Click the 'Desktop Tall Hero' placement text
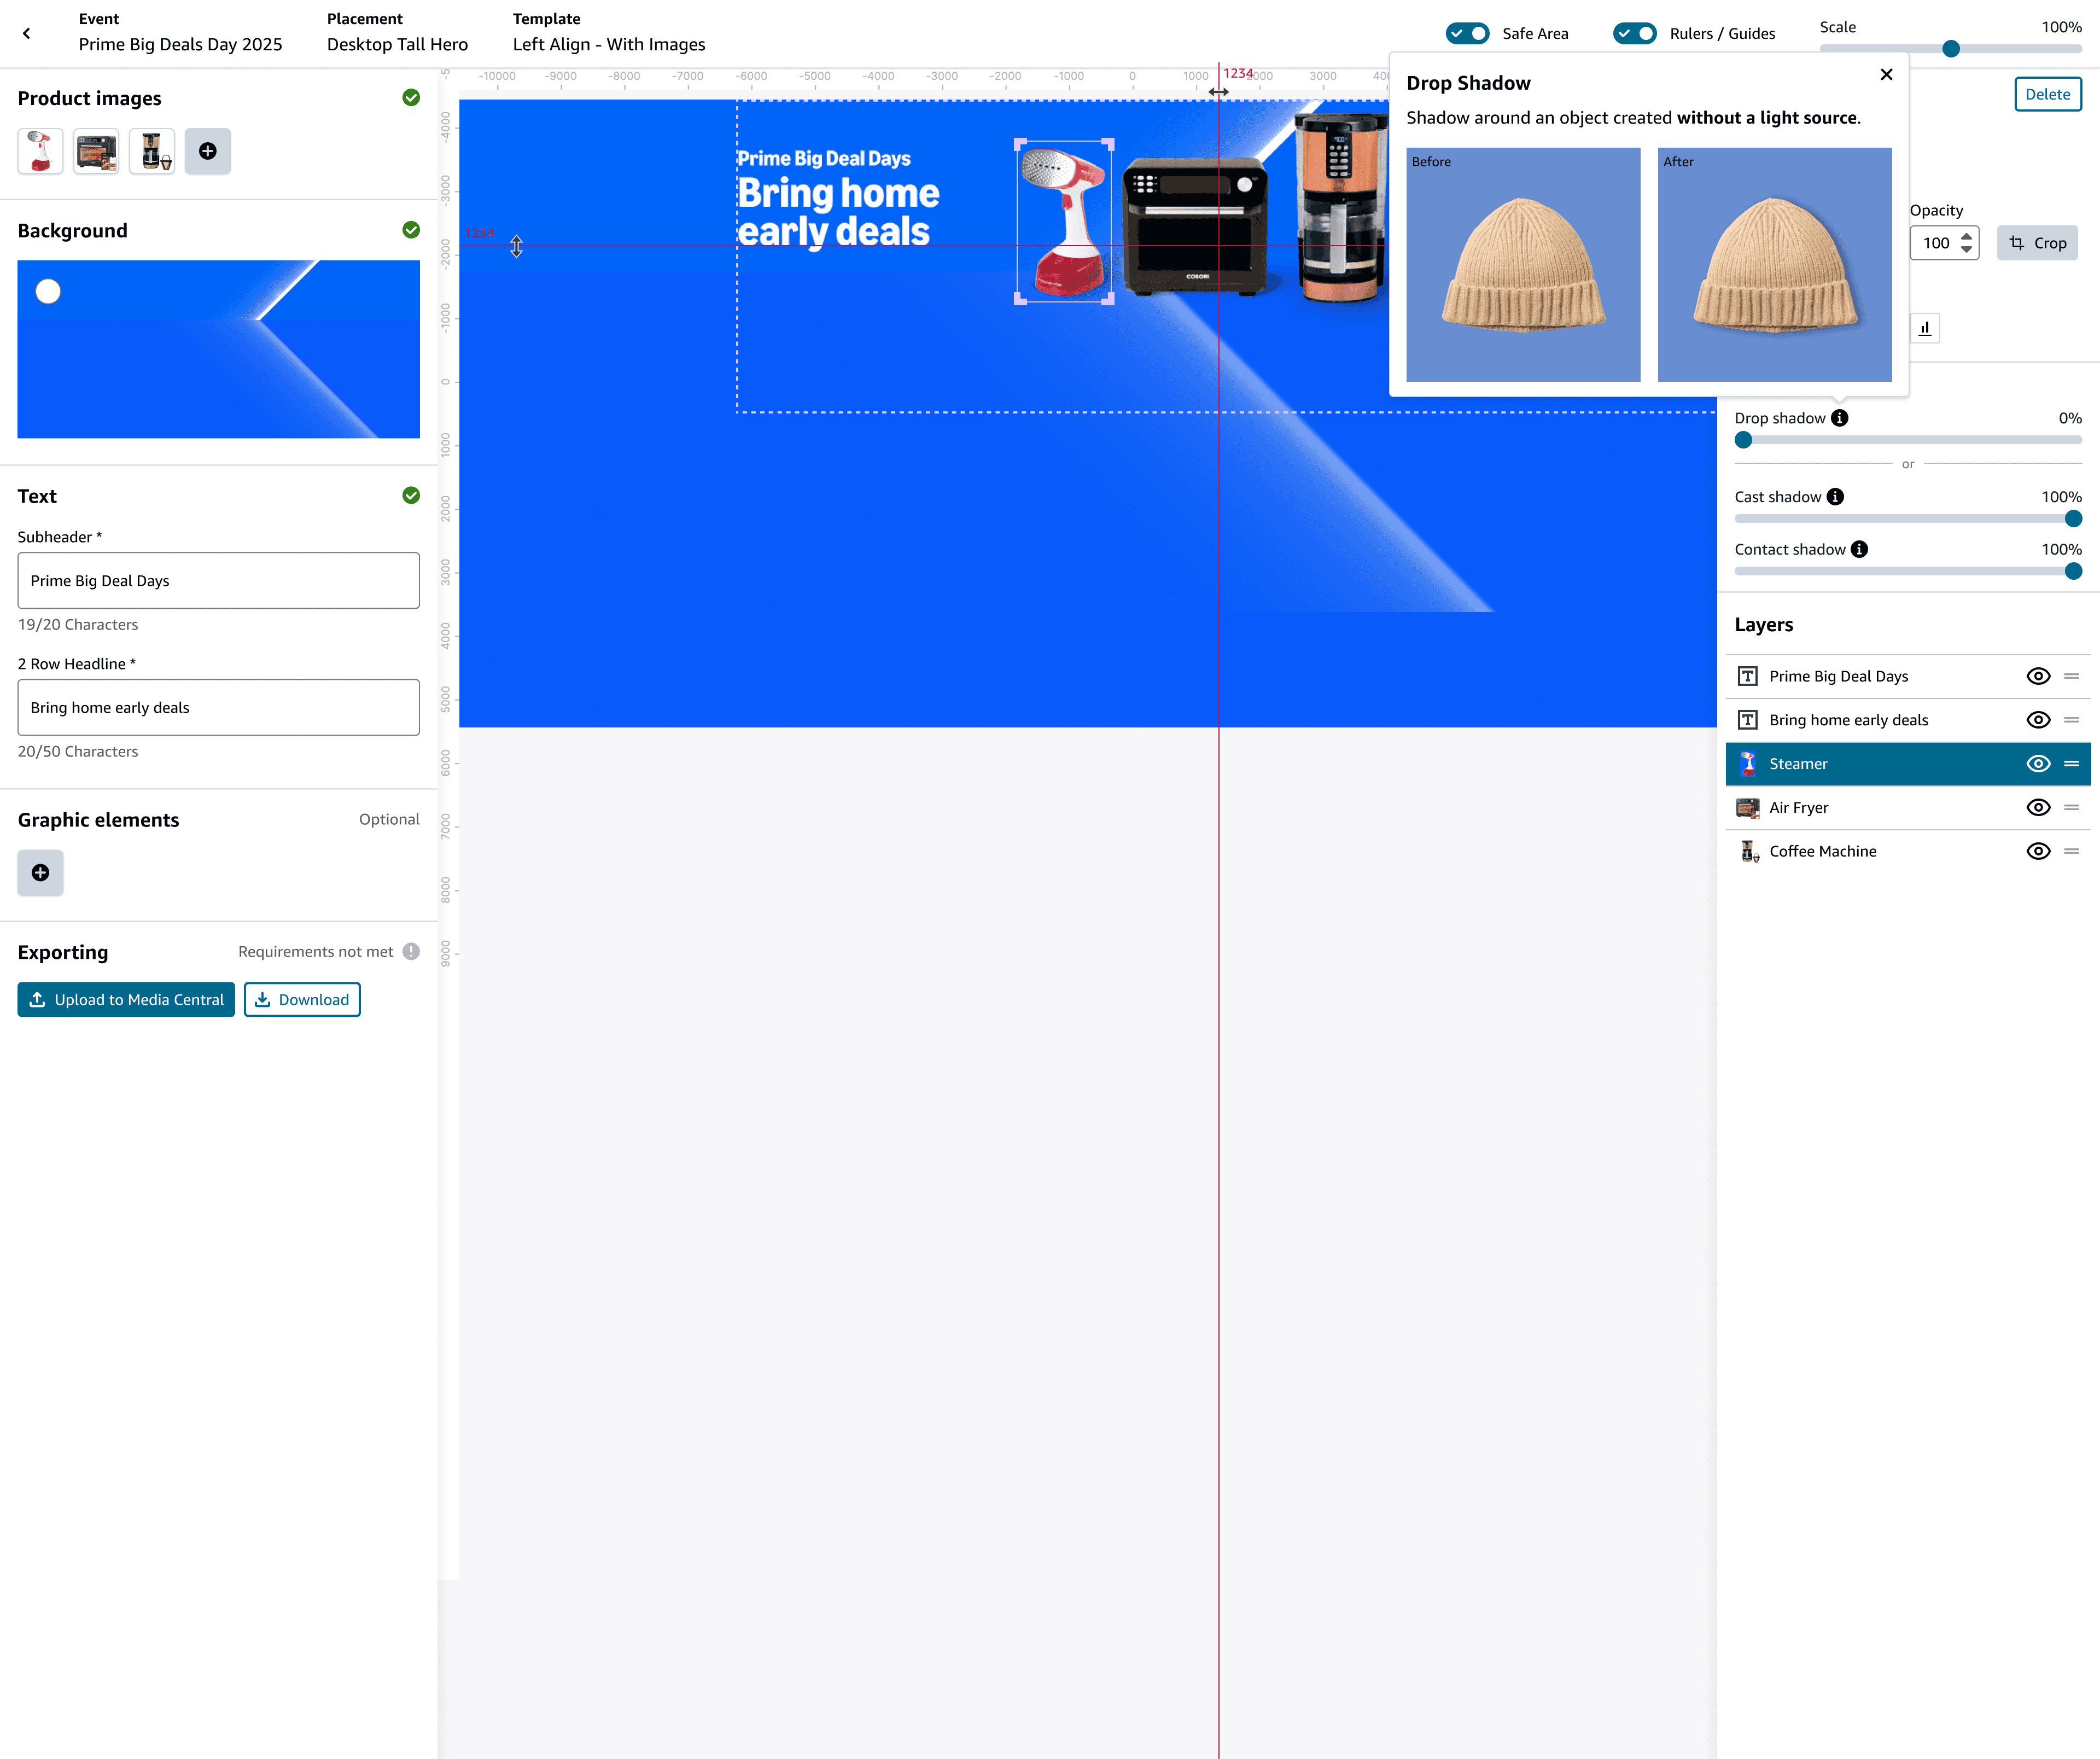This screenshot has height=1759, width=2100. tap(397, 44)
